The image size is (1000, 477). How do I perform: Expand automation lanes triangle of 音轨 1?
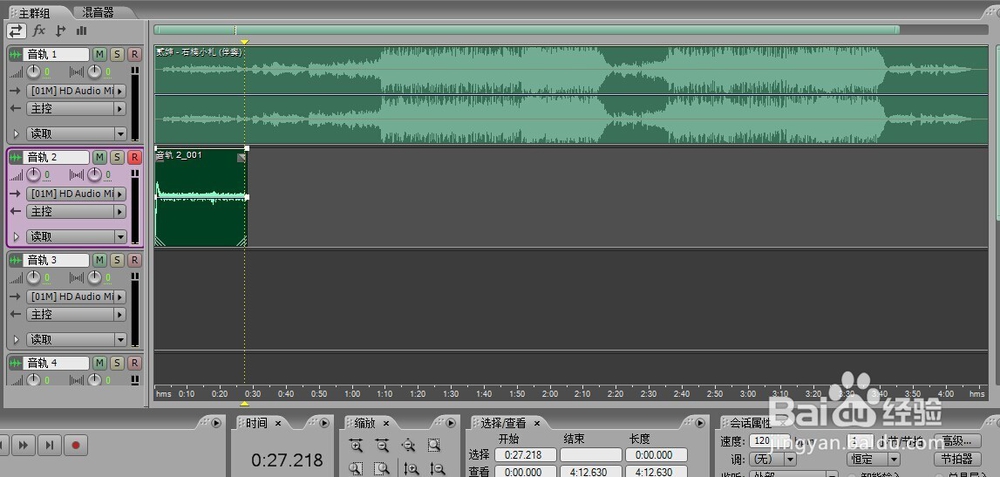click(x=17, y=134)
